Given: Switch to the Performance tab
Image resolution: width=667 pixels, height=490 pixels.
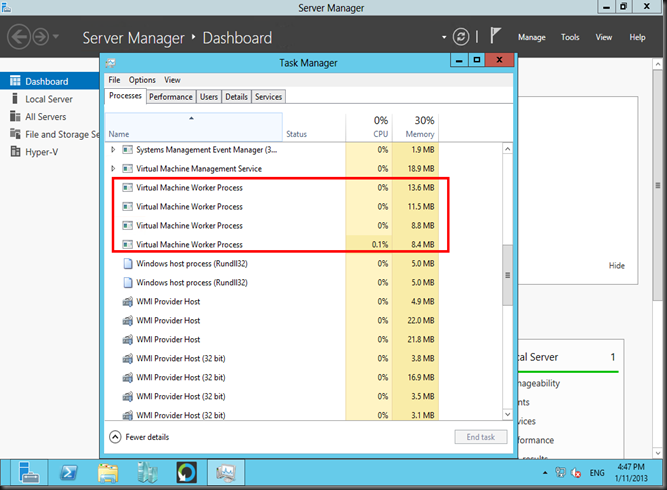Looking at the screenshot, I should pos(171,97).
